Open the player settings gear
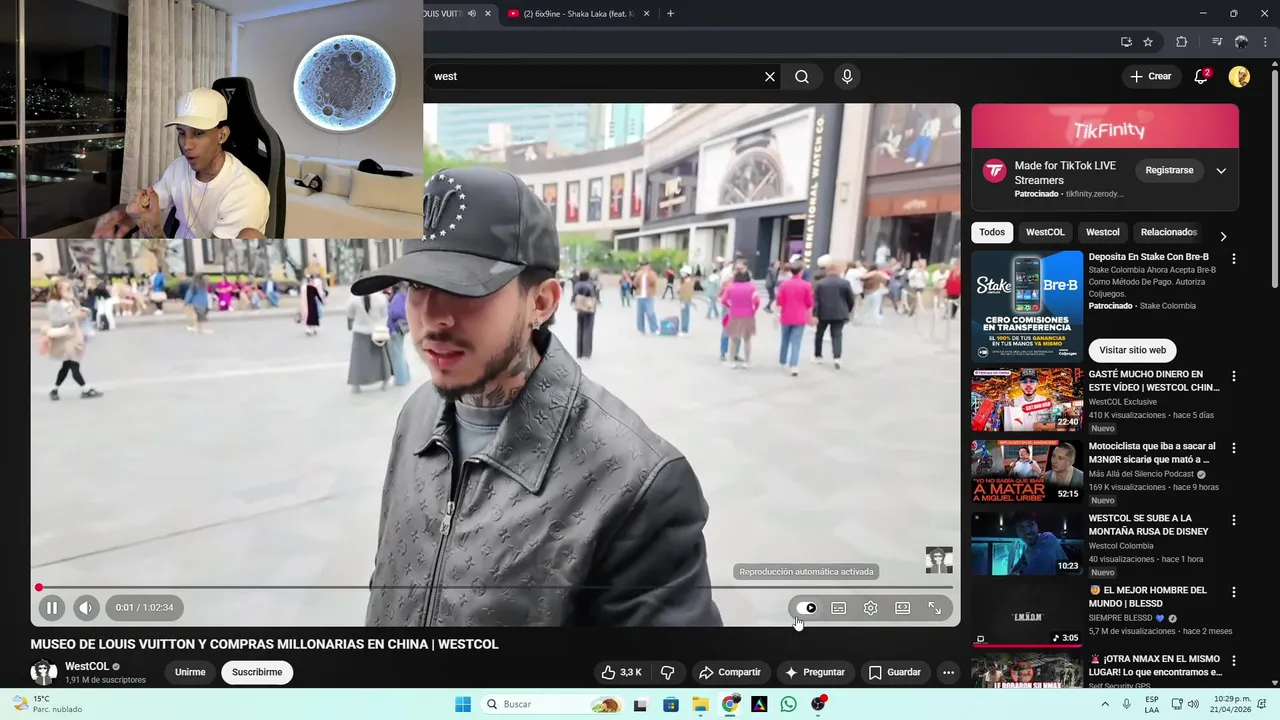The height and width of the screenshot is (720, 1280). pyautogui.click(x=871, y=608)
